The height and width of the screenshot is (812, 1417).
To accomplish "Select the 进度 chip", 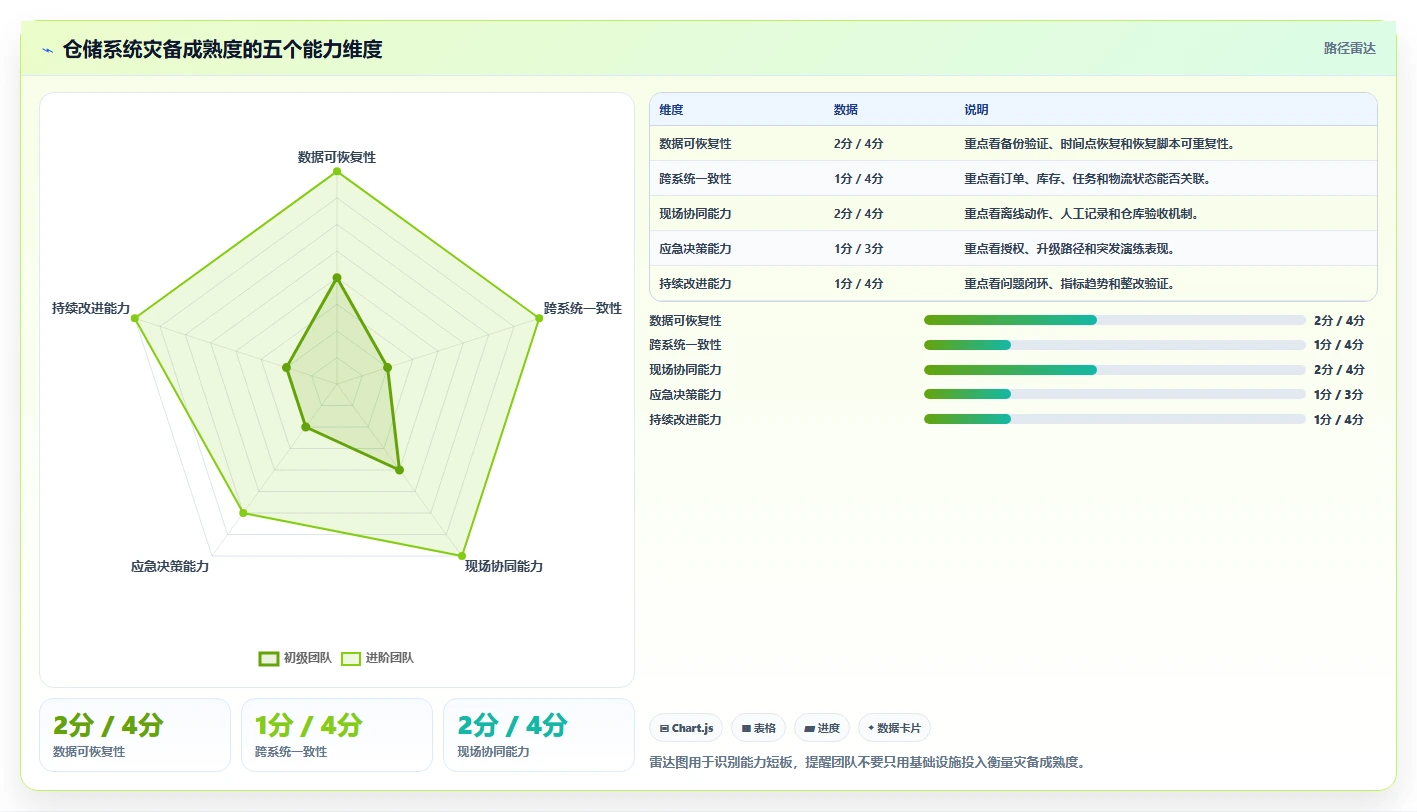I will pos(822,728).
